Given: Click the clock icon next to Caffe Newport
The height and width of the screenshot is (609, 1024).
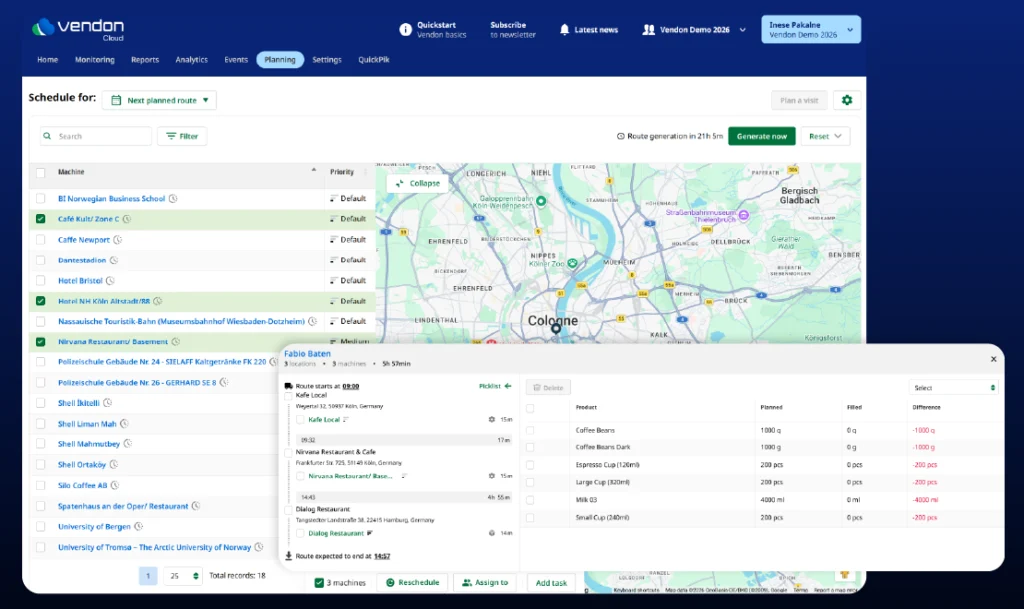Looking at the screenshot, I should click(118, 240).
